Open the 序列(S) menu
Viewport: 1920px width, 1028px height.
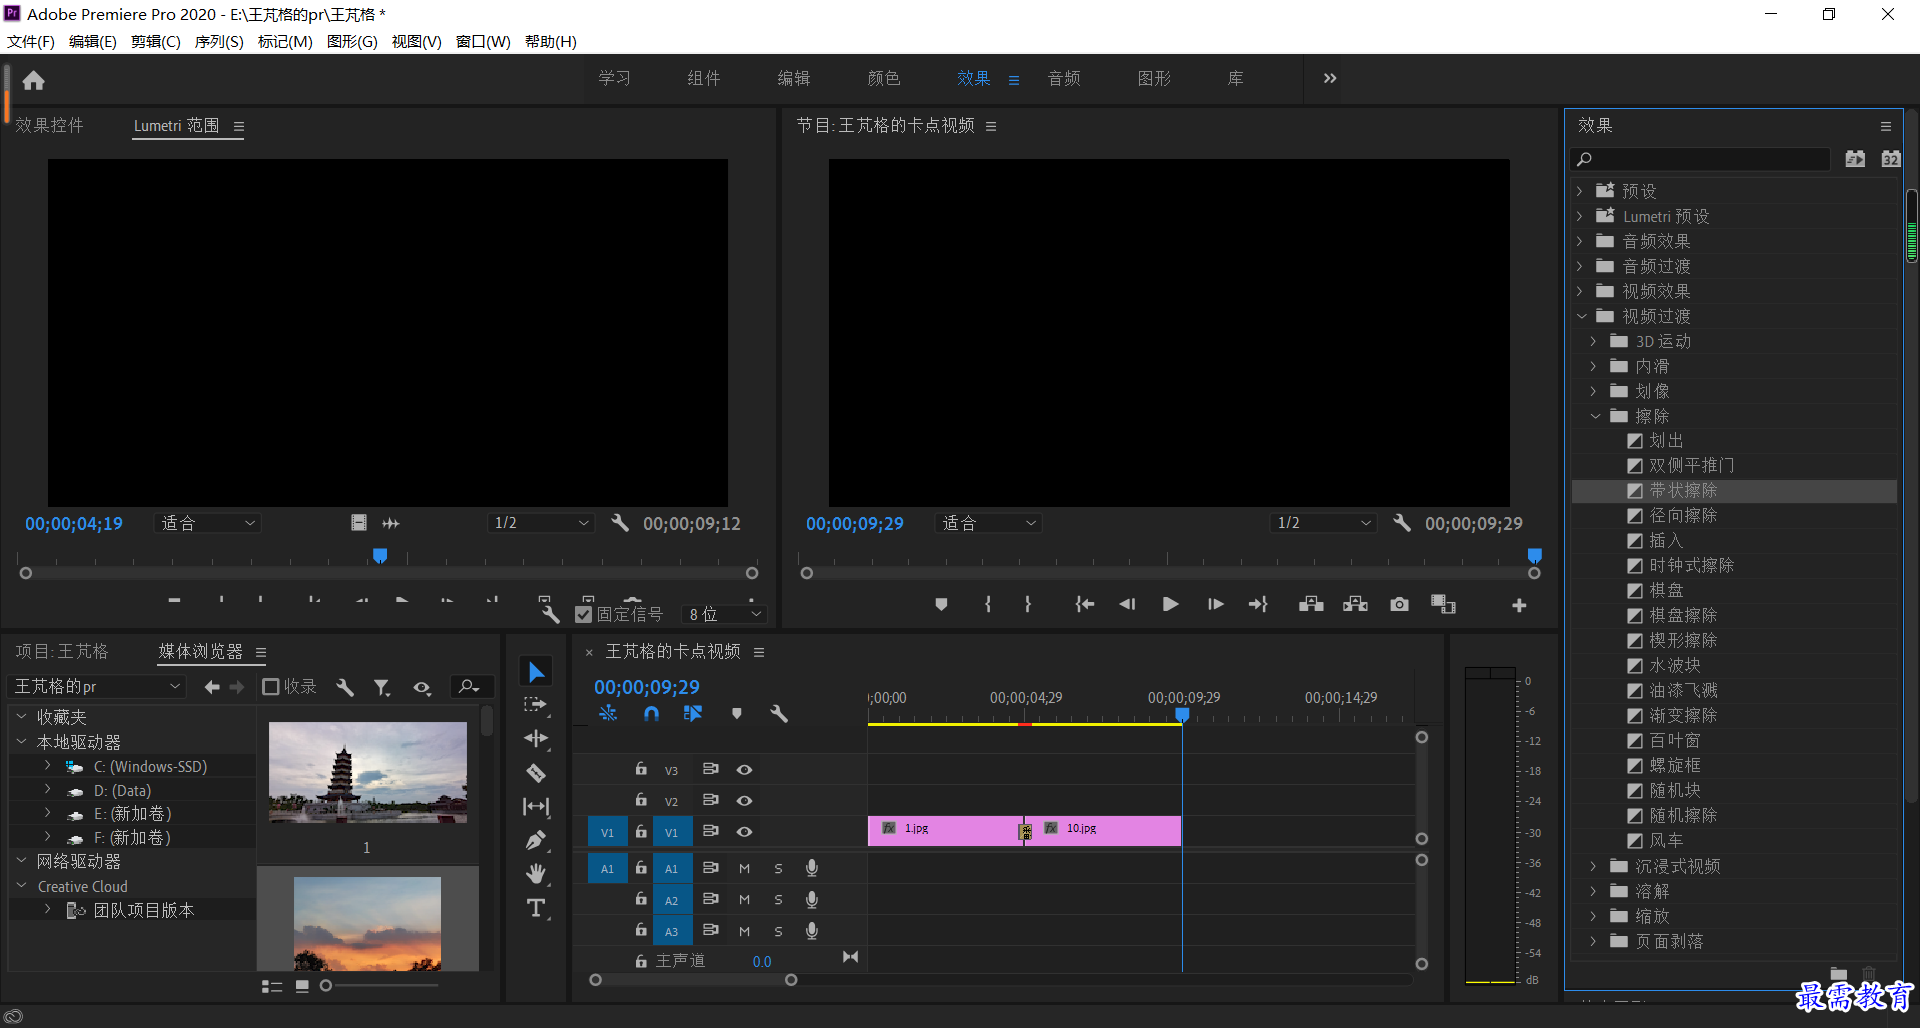[219, 41]
